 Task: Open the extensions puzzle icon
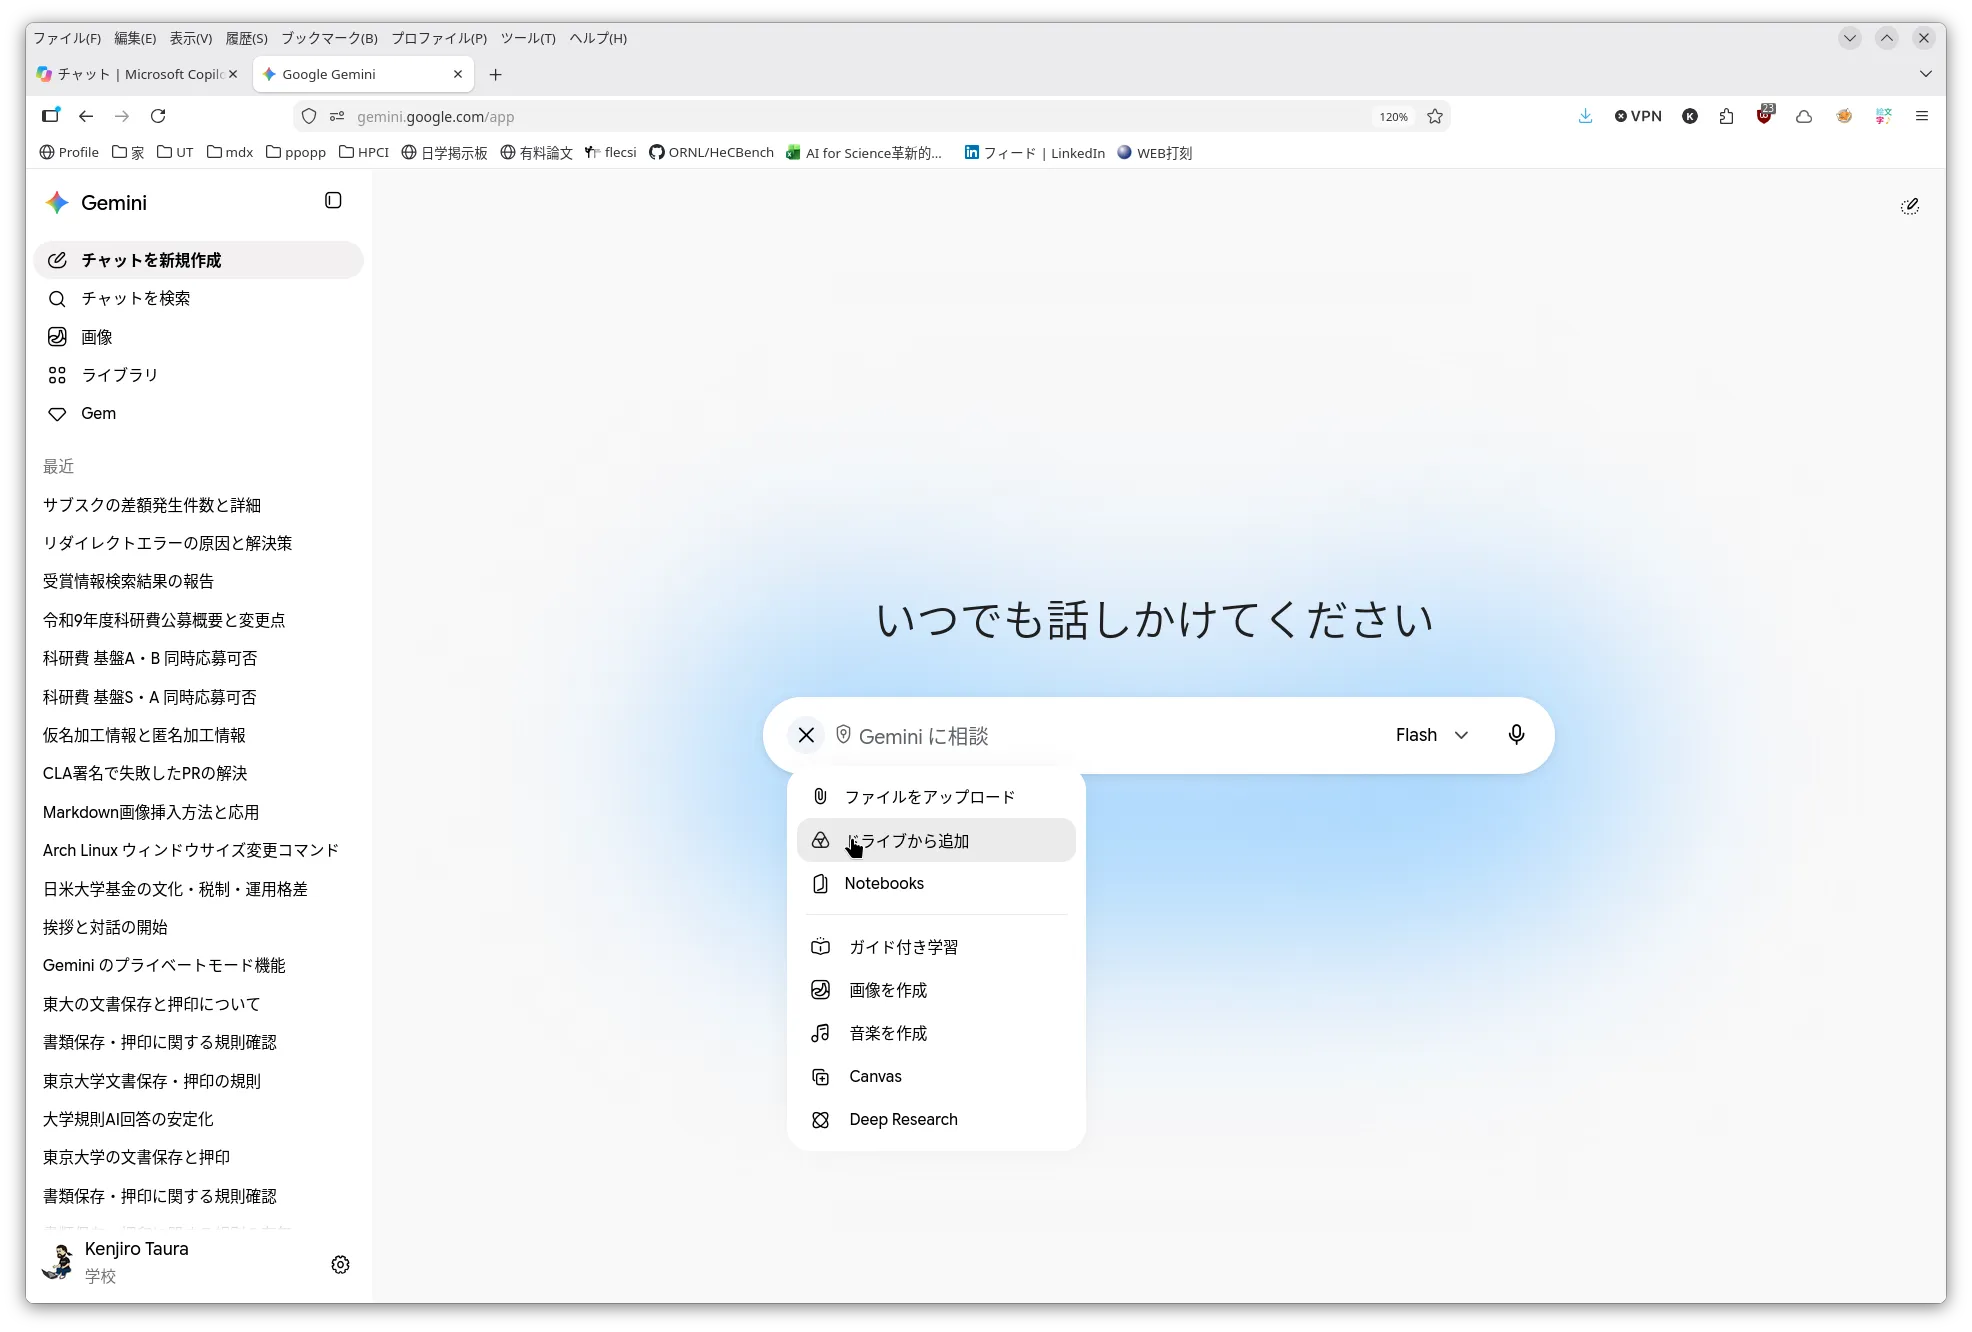[1726, 116]
